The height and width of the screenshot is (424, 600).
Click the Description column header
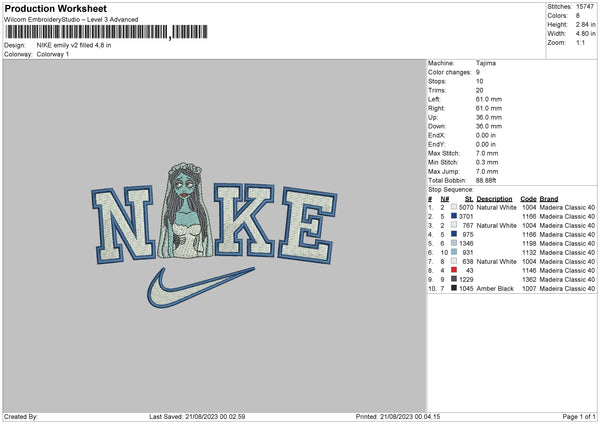pos(494,199)
